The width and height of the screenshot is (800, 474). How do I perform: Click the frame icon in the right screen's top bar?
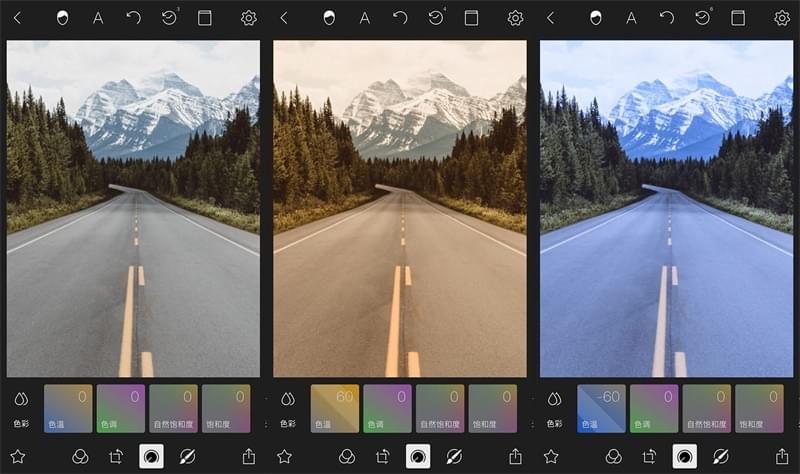coord(738,18)
